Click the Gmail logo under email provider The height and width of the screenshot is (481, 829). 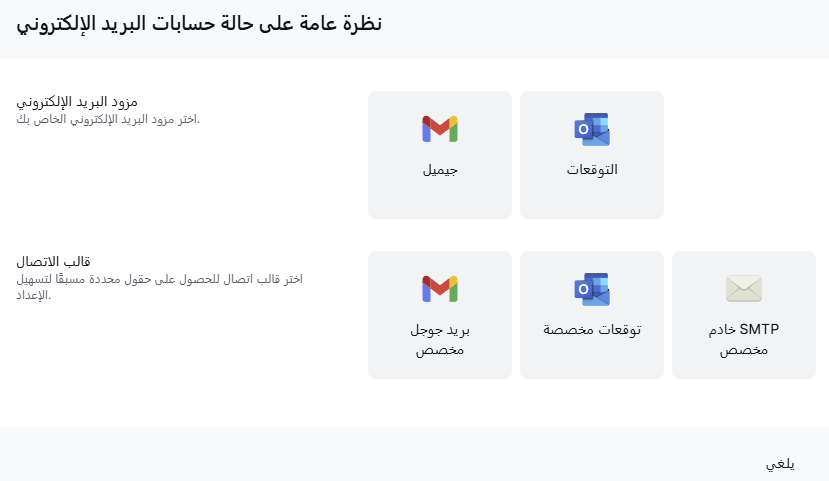coord(440,129)
